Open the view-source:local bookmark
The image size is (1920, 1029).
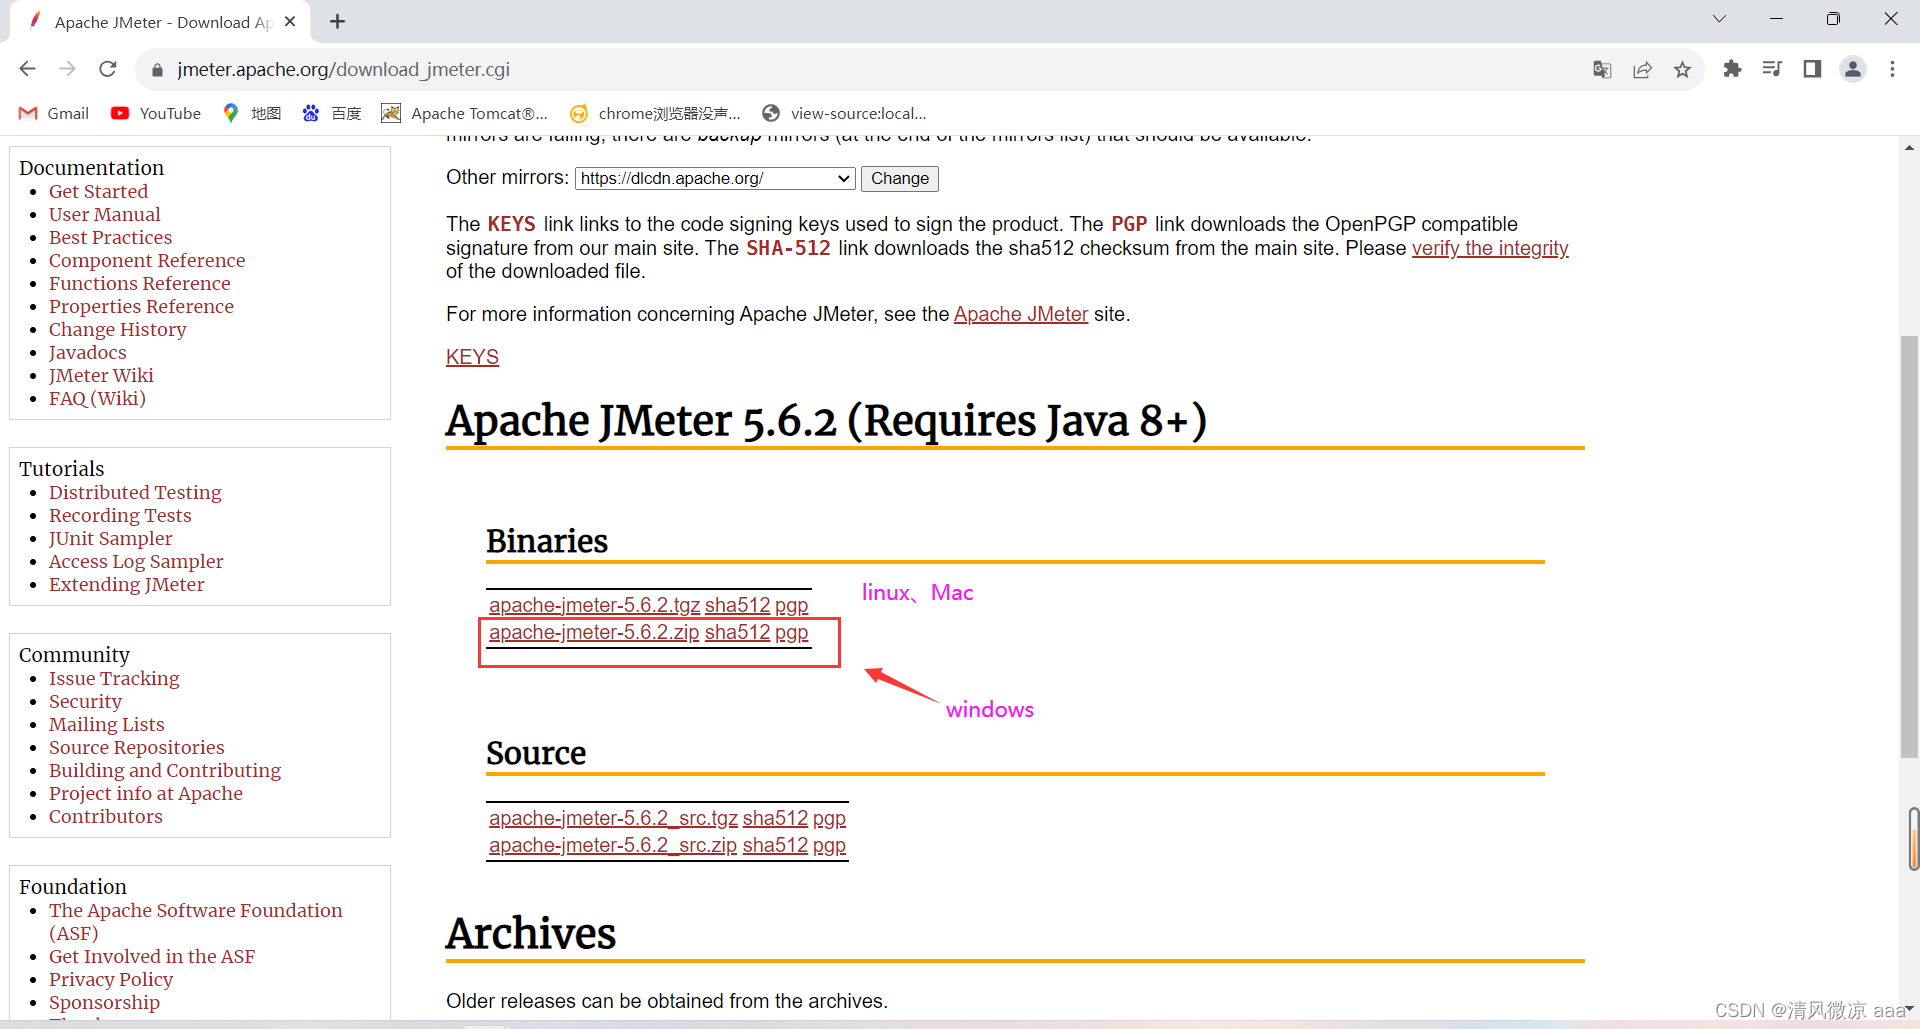(x=844, y=113)
